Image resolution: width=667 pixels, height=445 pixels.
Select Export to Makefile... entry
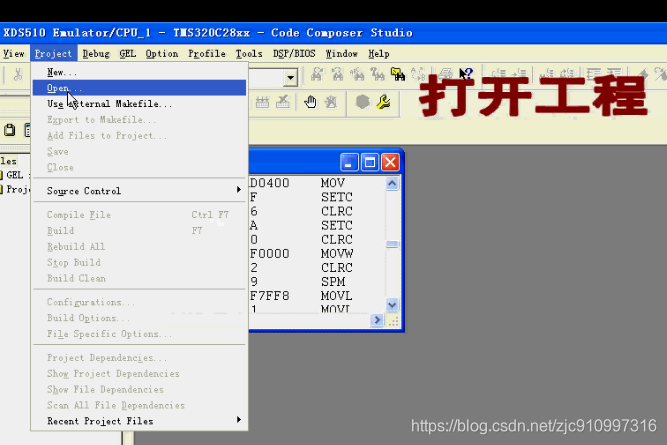pos(140,120)
